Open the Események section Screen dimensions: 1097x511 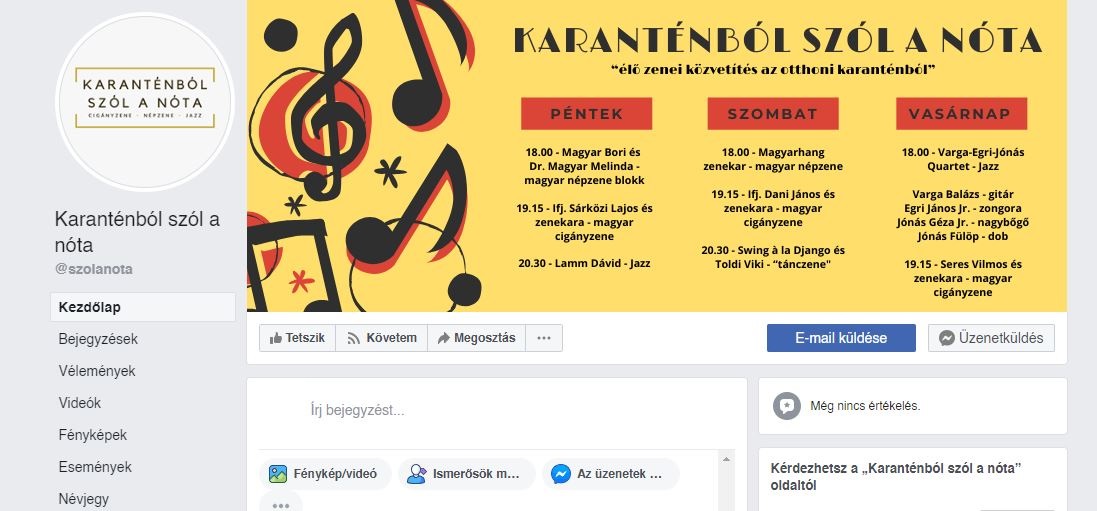[94, 467]
